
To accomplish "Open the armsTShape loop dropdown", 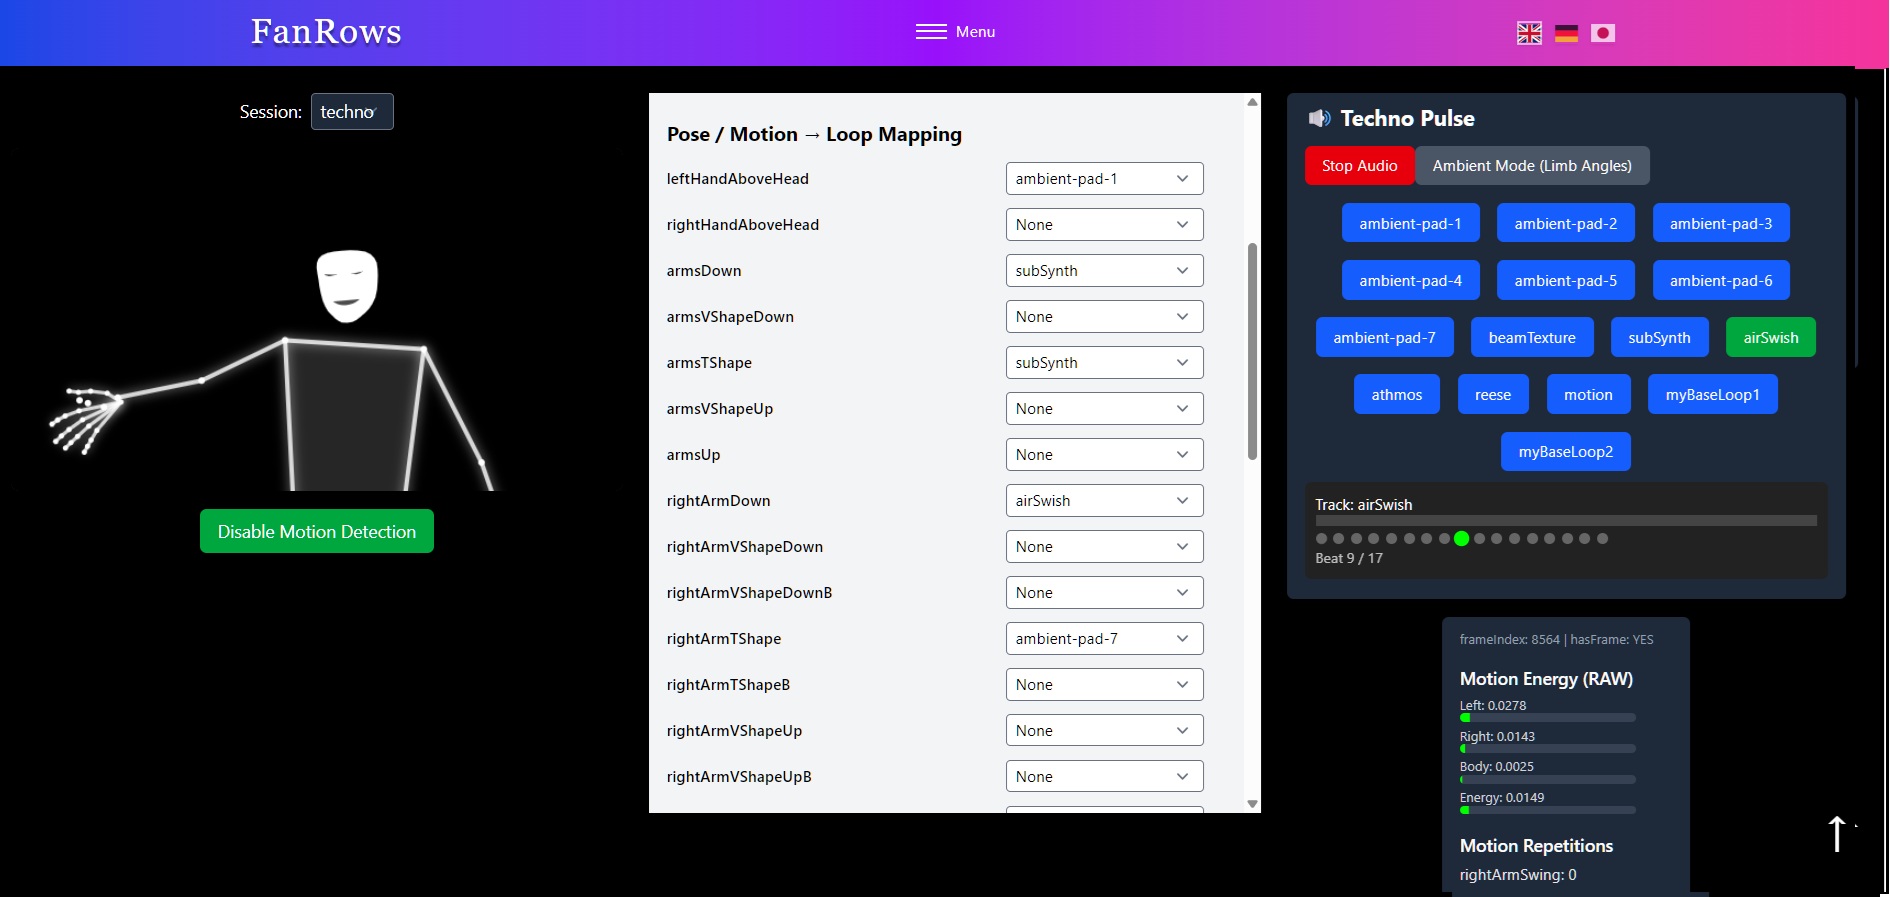I will 1103,363.
